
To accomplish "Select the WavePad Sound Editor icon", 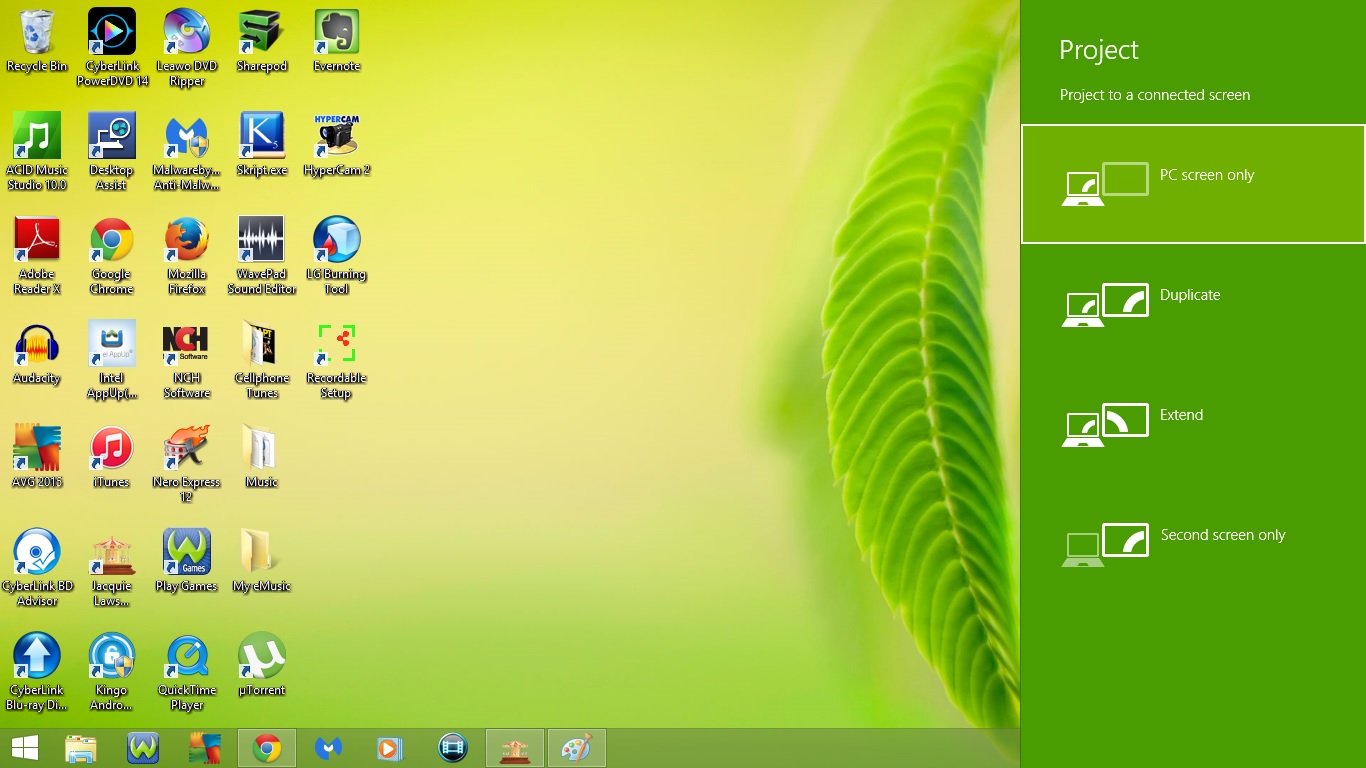I will 262,256.
